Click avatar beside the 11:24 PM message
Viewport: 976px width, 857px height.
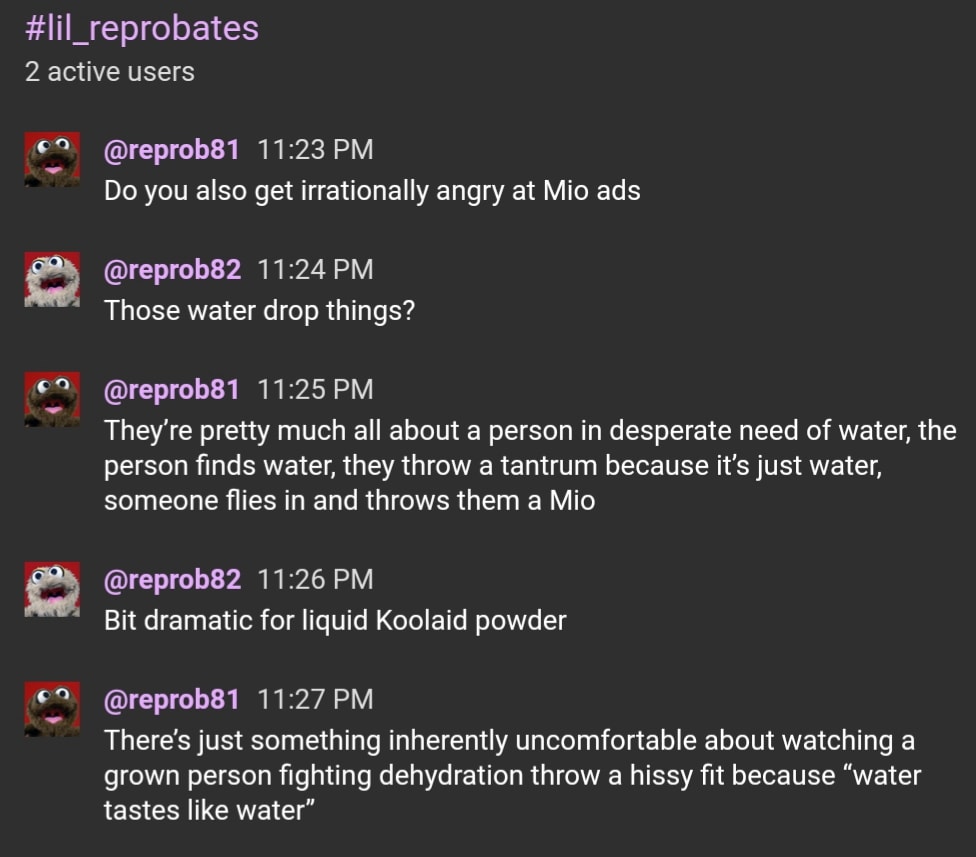52,280
